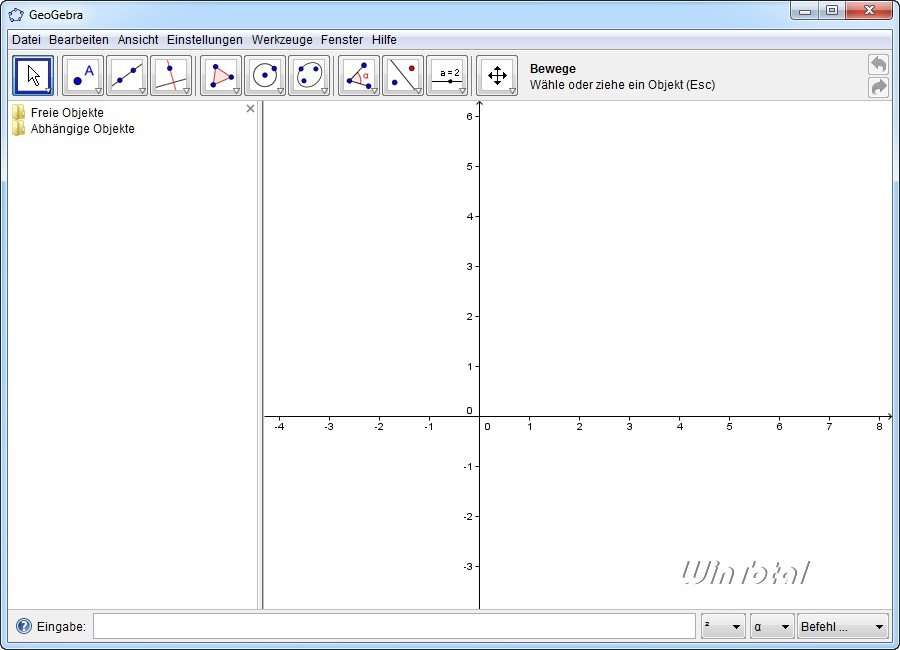Select the Circle tool

pos(264,75)
